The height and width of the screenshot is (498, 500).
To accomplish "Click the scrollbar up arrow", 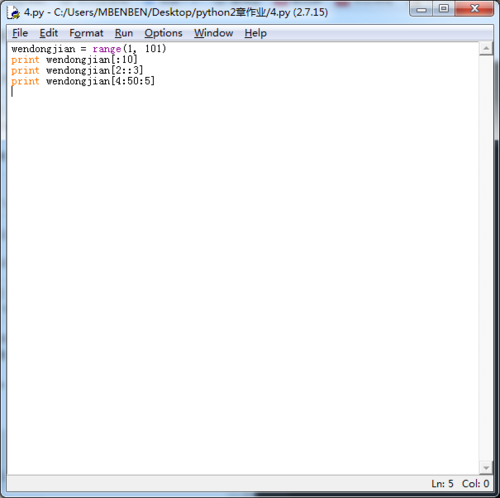I will (486, 49).
